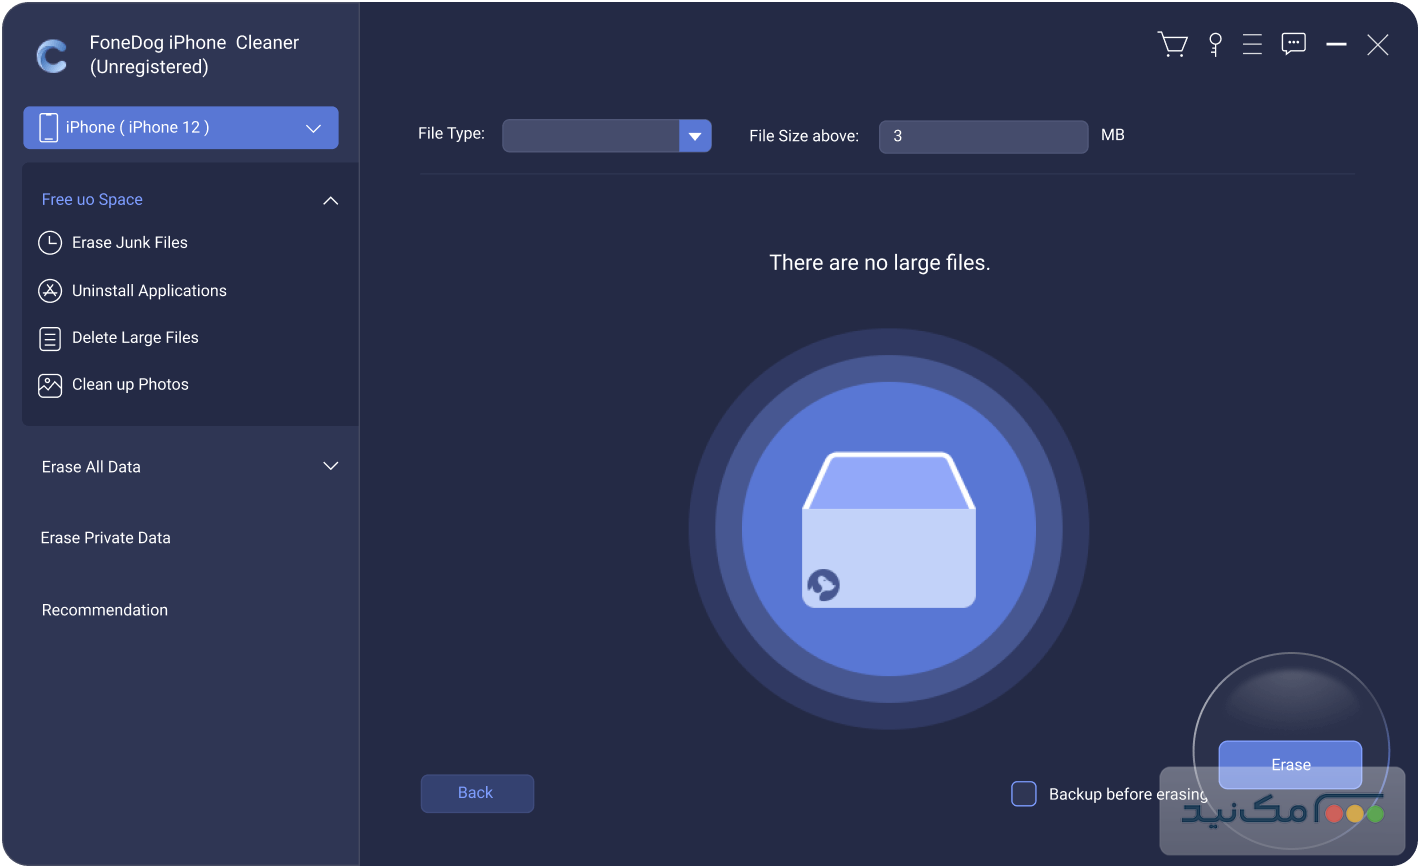Open the iPhone 12 device selector
The width and height of the screenshot is (1420, 868).
(181, 128)
